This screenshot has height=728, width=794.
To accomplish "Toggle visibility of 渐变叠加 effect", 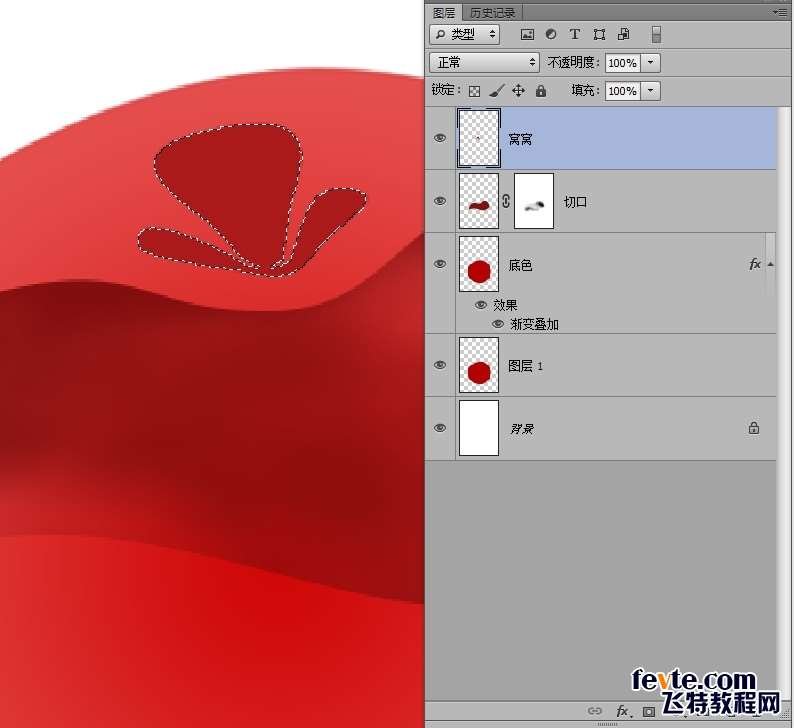I will 497,324.
